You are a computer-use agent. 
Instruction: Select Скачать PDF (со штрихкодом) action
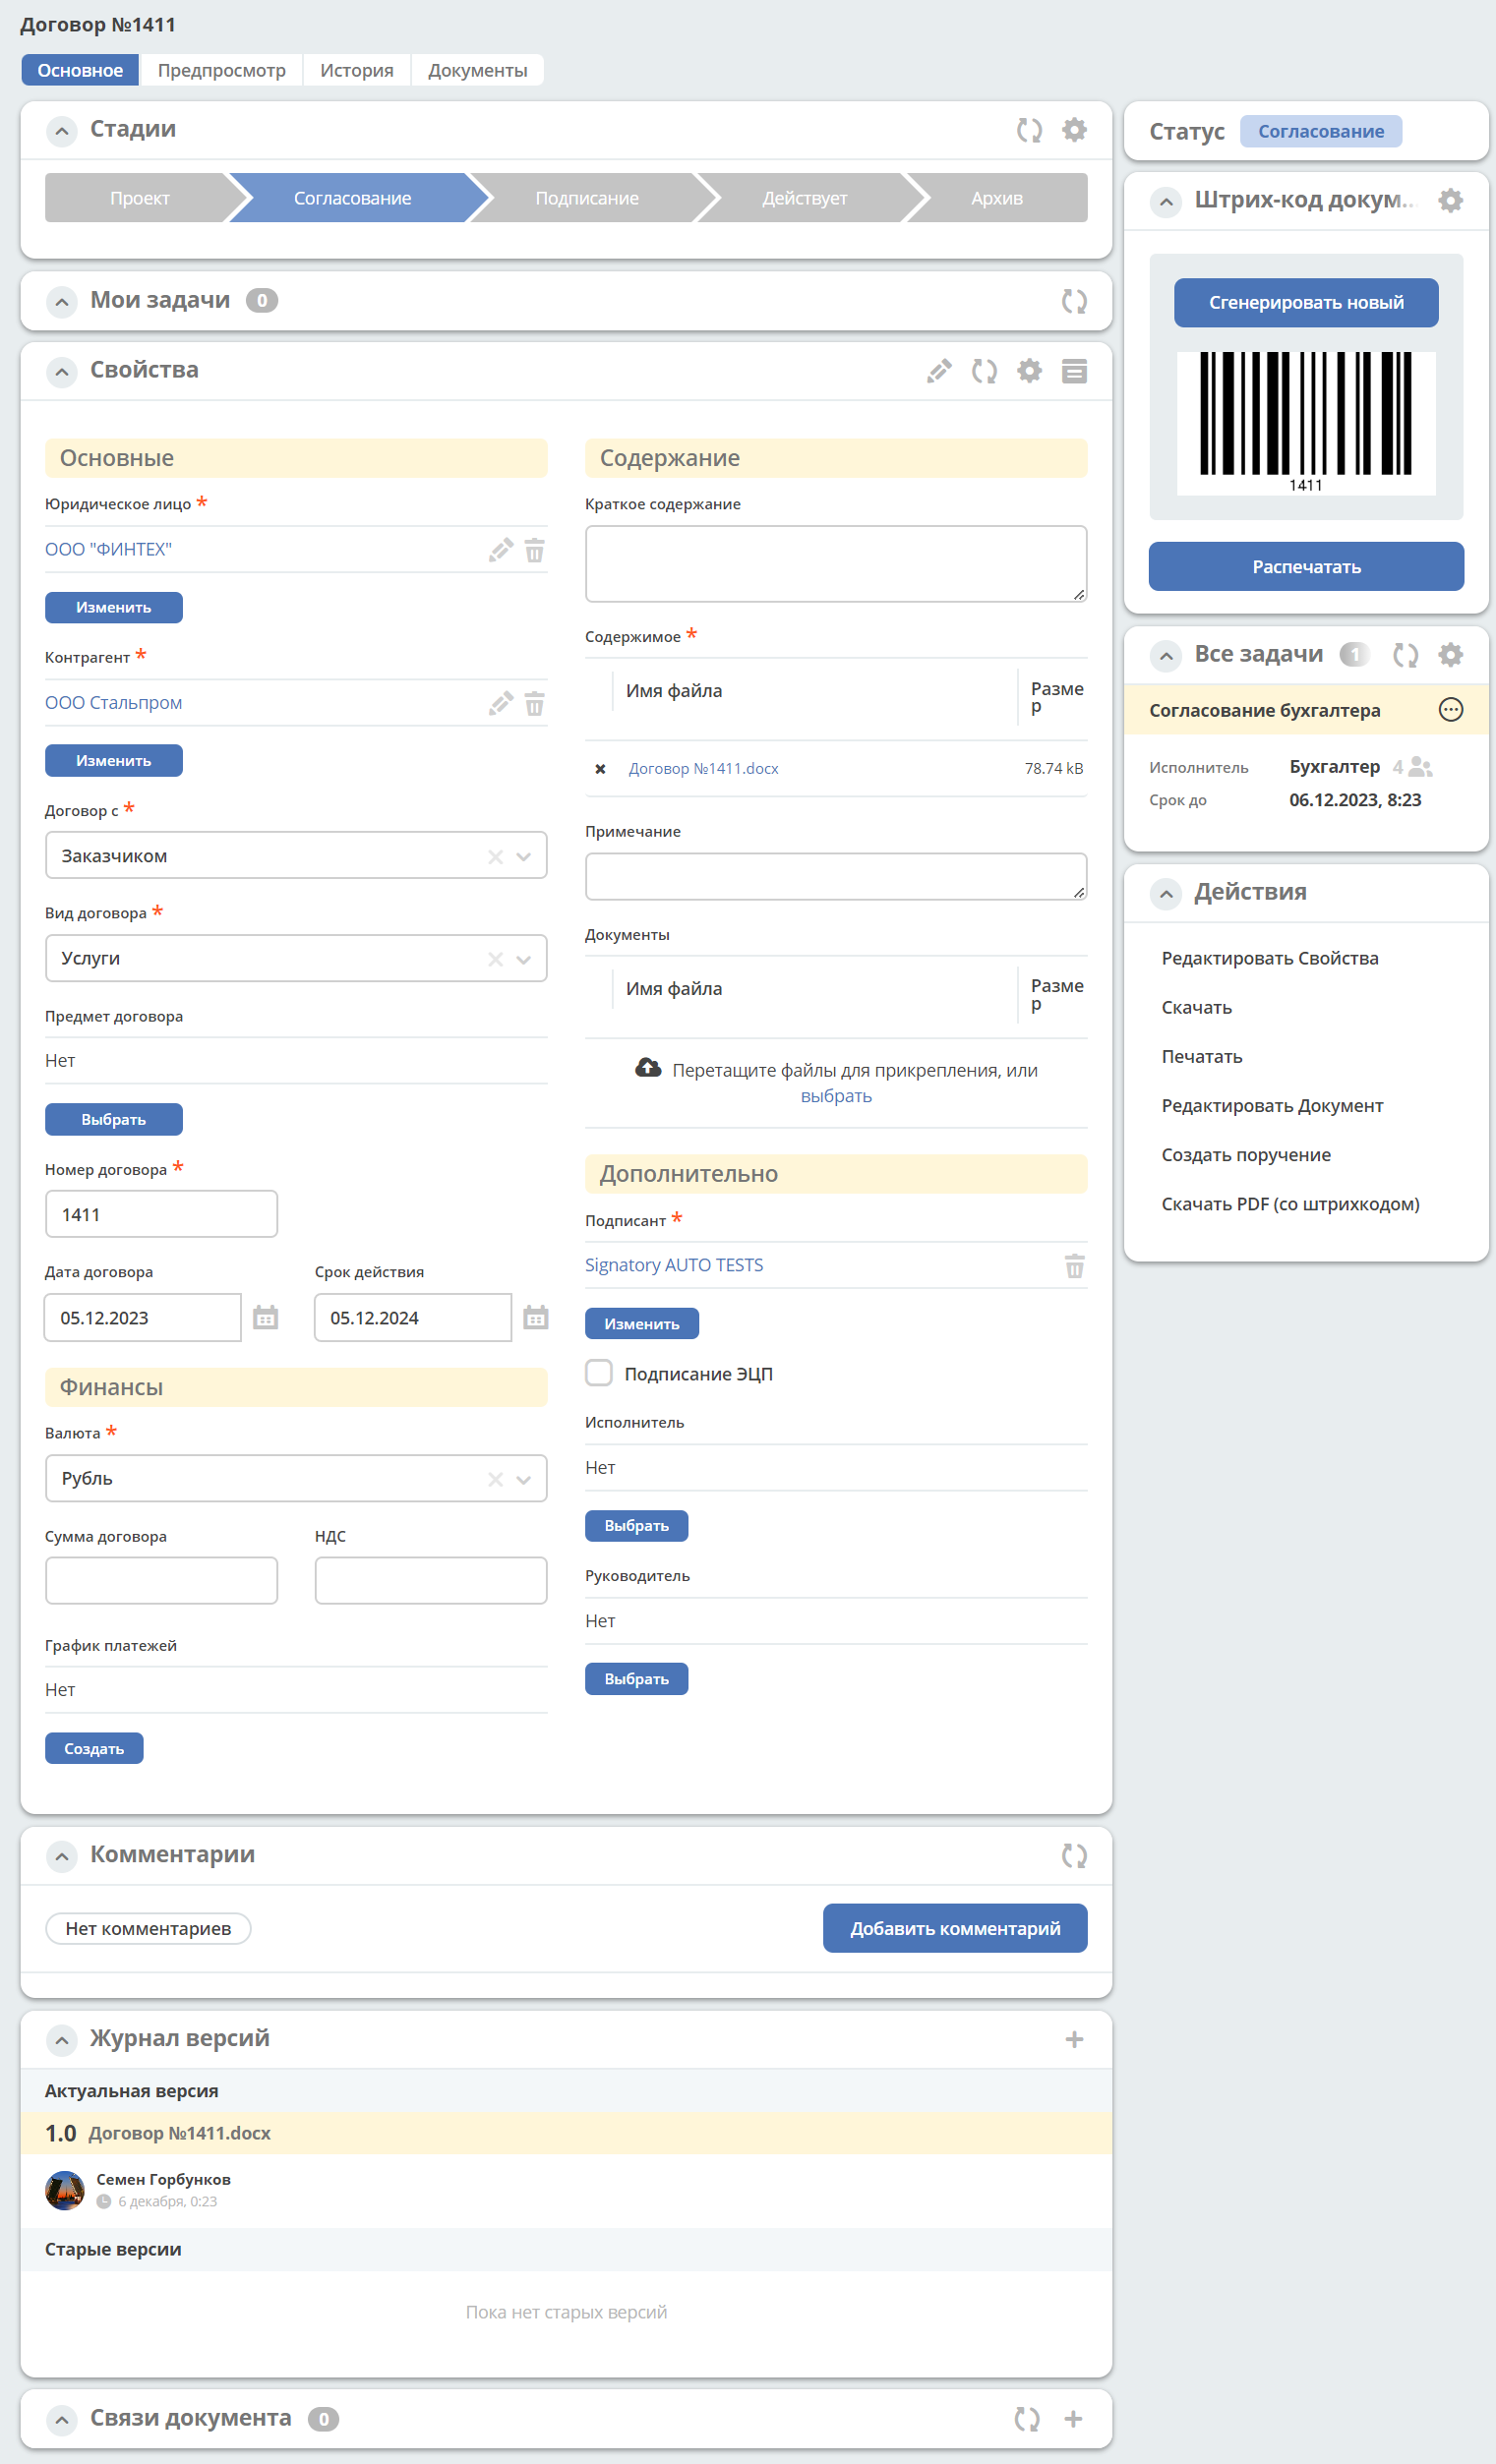(x=1290, y=1205)
